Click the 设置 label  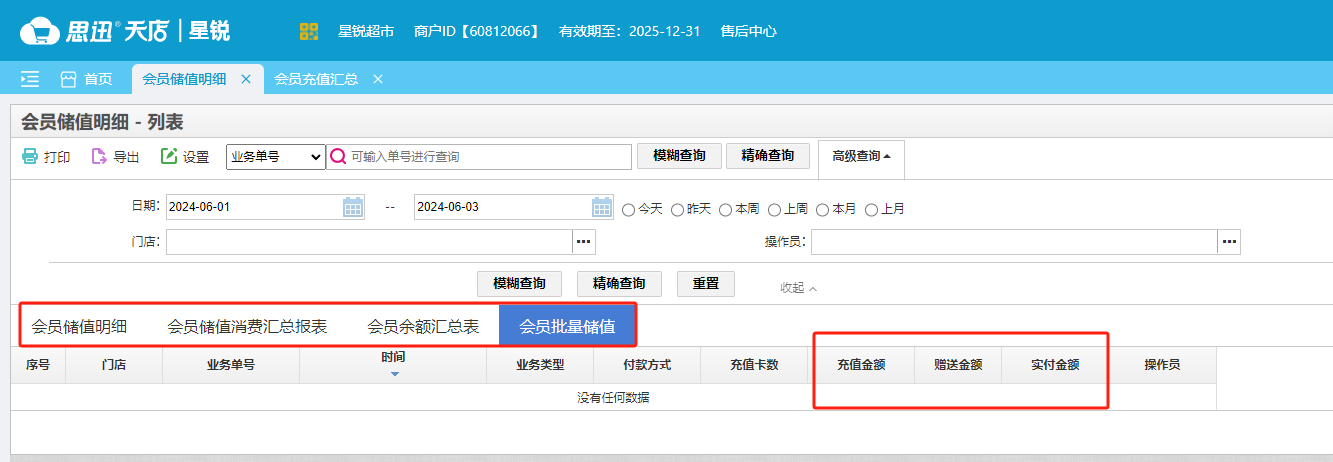click(196, 157)
